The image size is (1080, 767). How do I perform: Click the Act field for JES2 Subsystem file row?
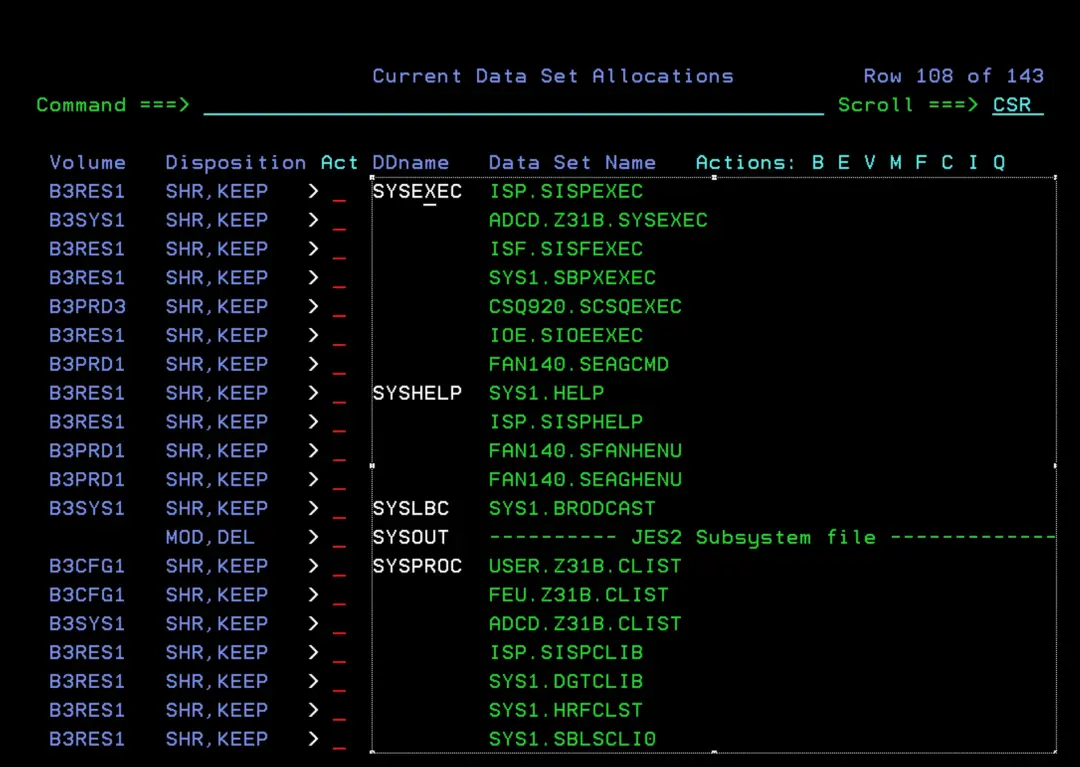[x=339, y=539]
